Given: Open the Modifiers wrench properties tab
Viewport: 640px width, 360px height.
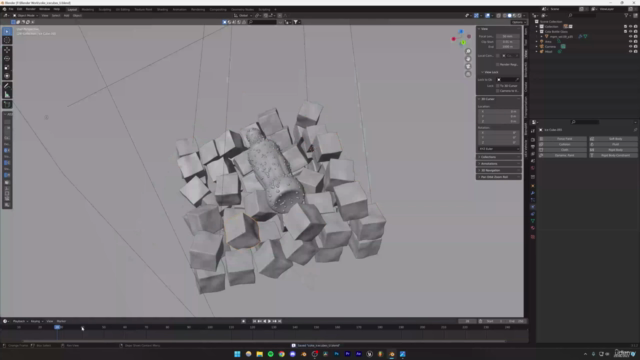Looking at the screenshot, I should pyautogui.click(x=533, y=193).
